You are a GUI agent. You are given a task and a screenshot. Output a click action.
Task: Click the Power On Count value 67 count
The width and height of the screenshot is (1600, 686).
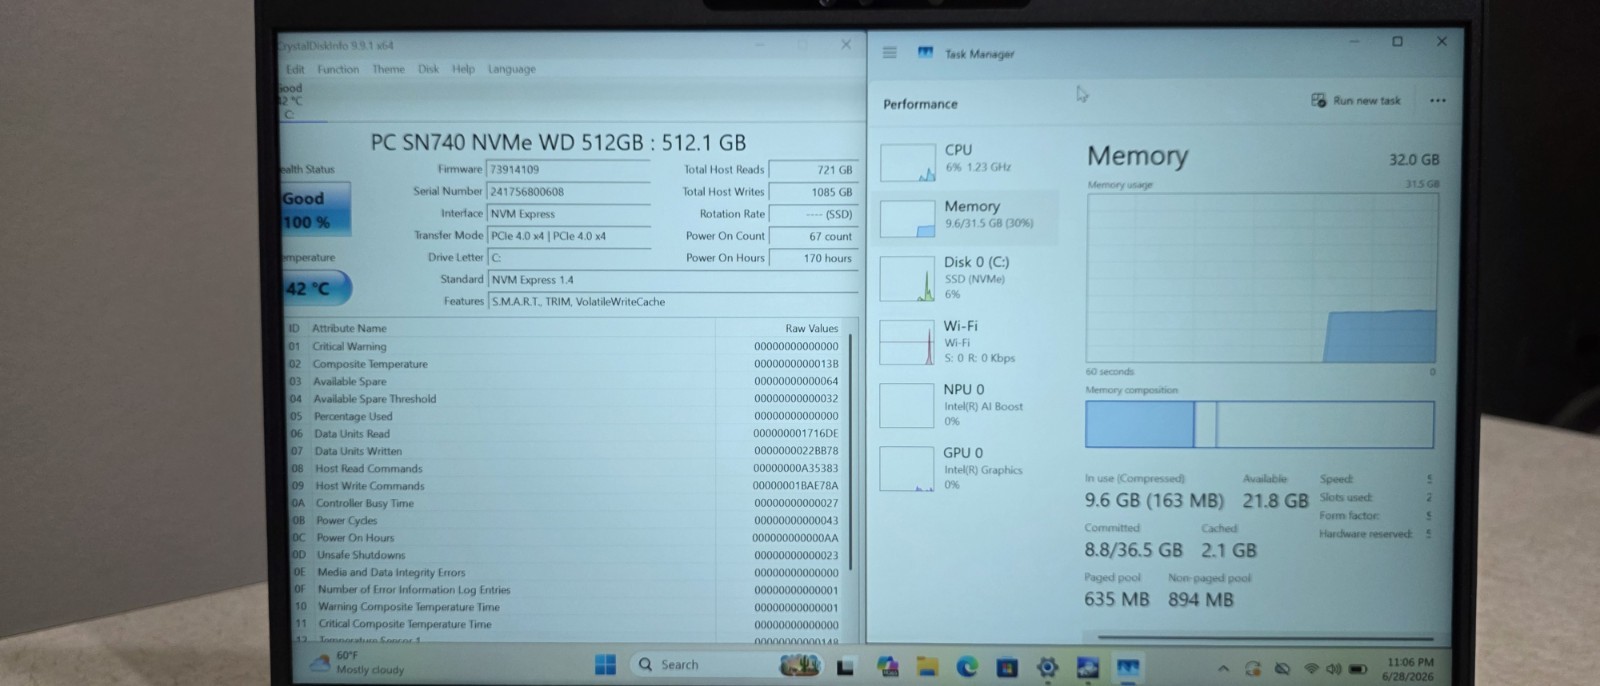click(x=812, y=236)
